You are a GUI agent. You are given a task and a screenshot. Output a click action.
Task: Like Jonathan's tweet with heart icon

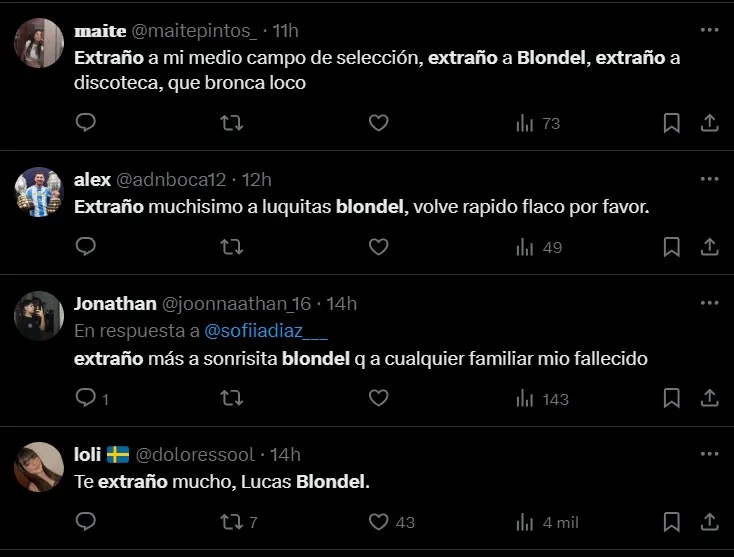point(378,398)
